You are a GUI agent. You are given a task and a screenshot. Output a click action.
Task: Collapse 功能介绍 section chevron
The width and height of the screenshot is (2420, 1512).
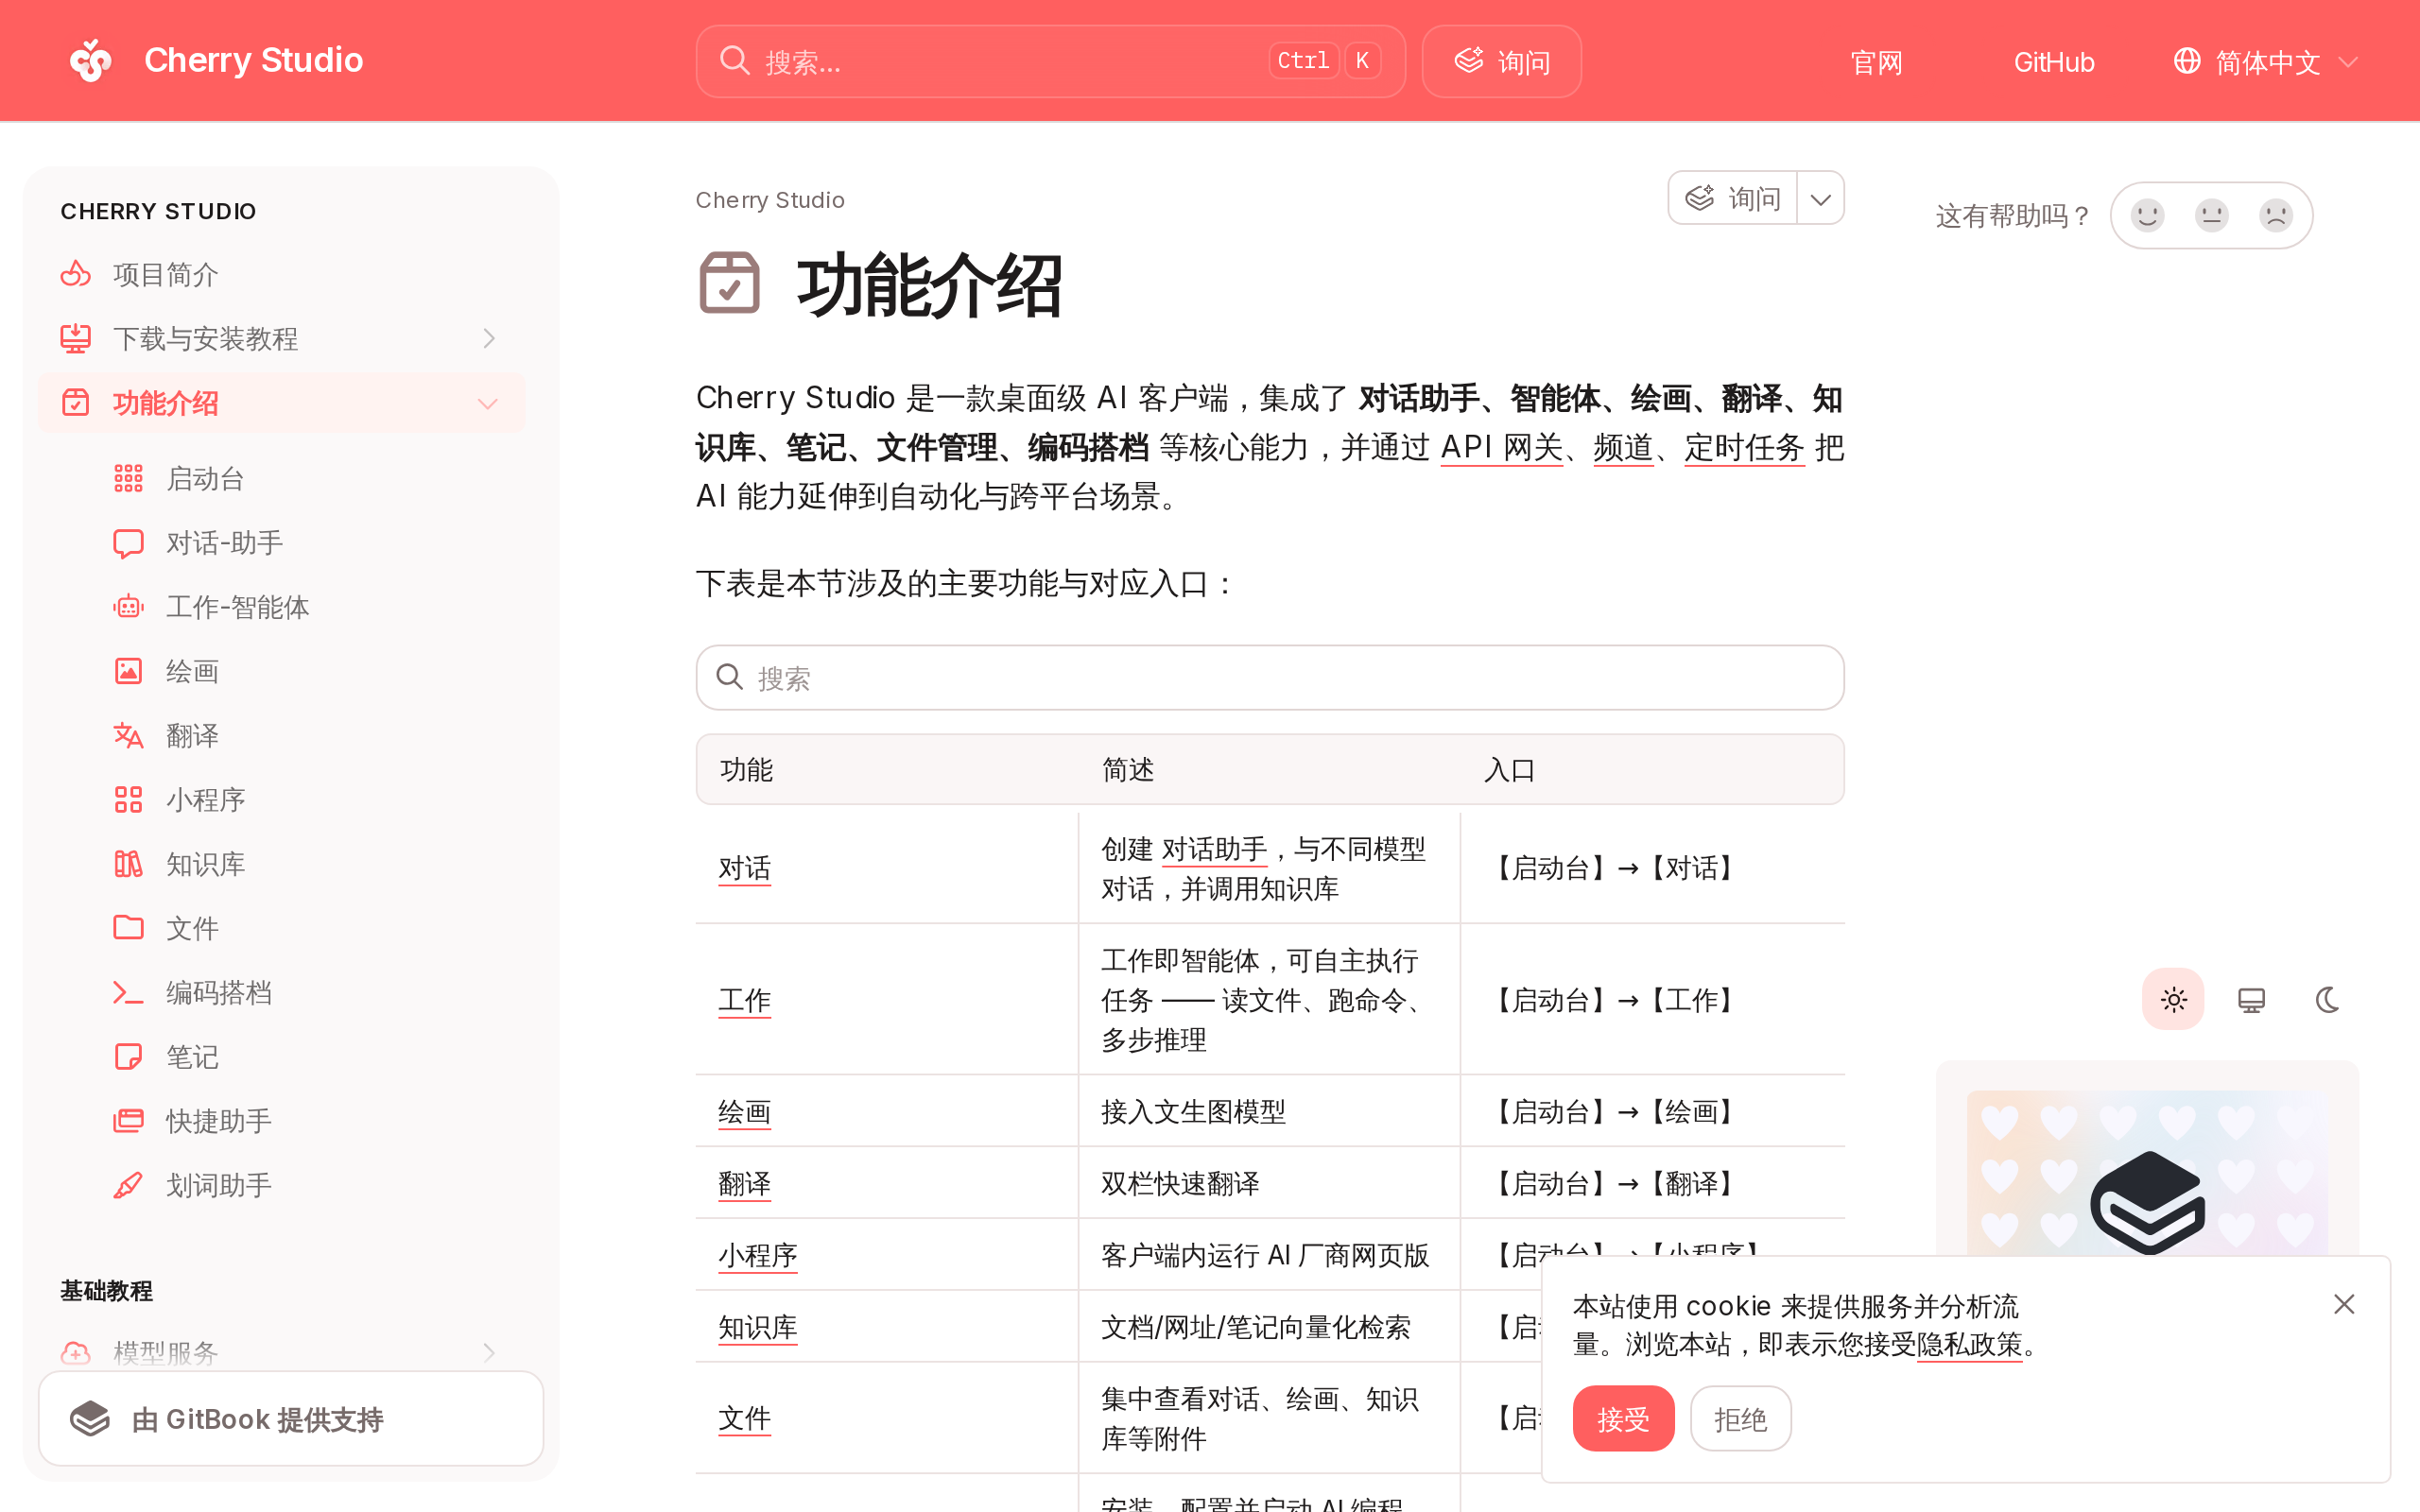tap(488, 403)
